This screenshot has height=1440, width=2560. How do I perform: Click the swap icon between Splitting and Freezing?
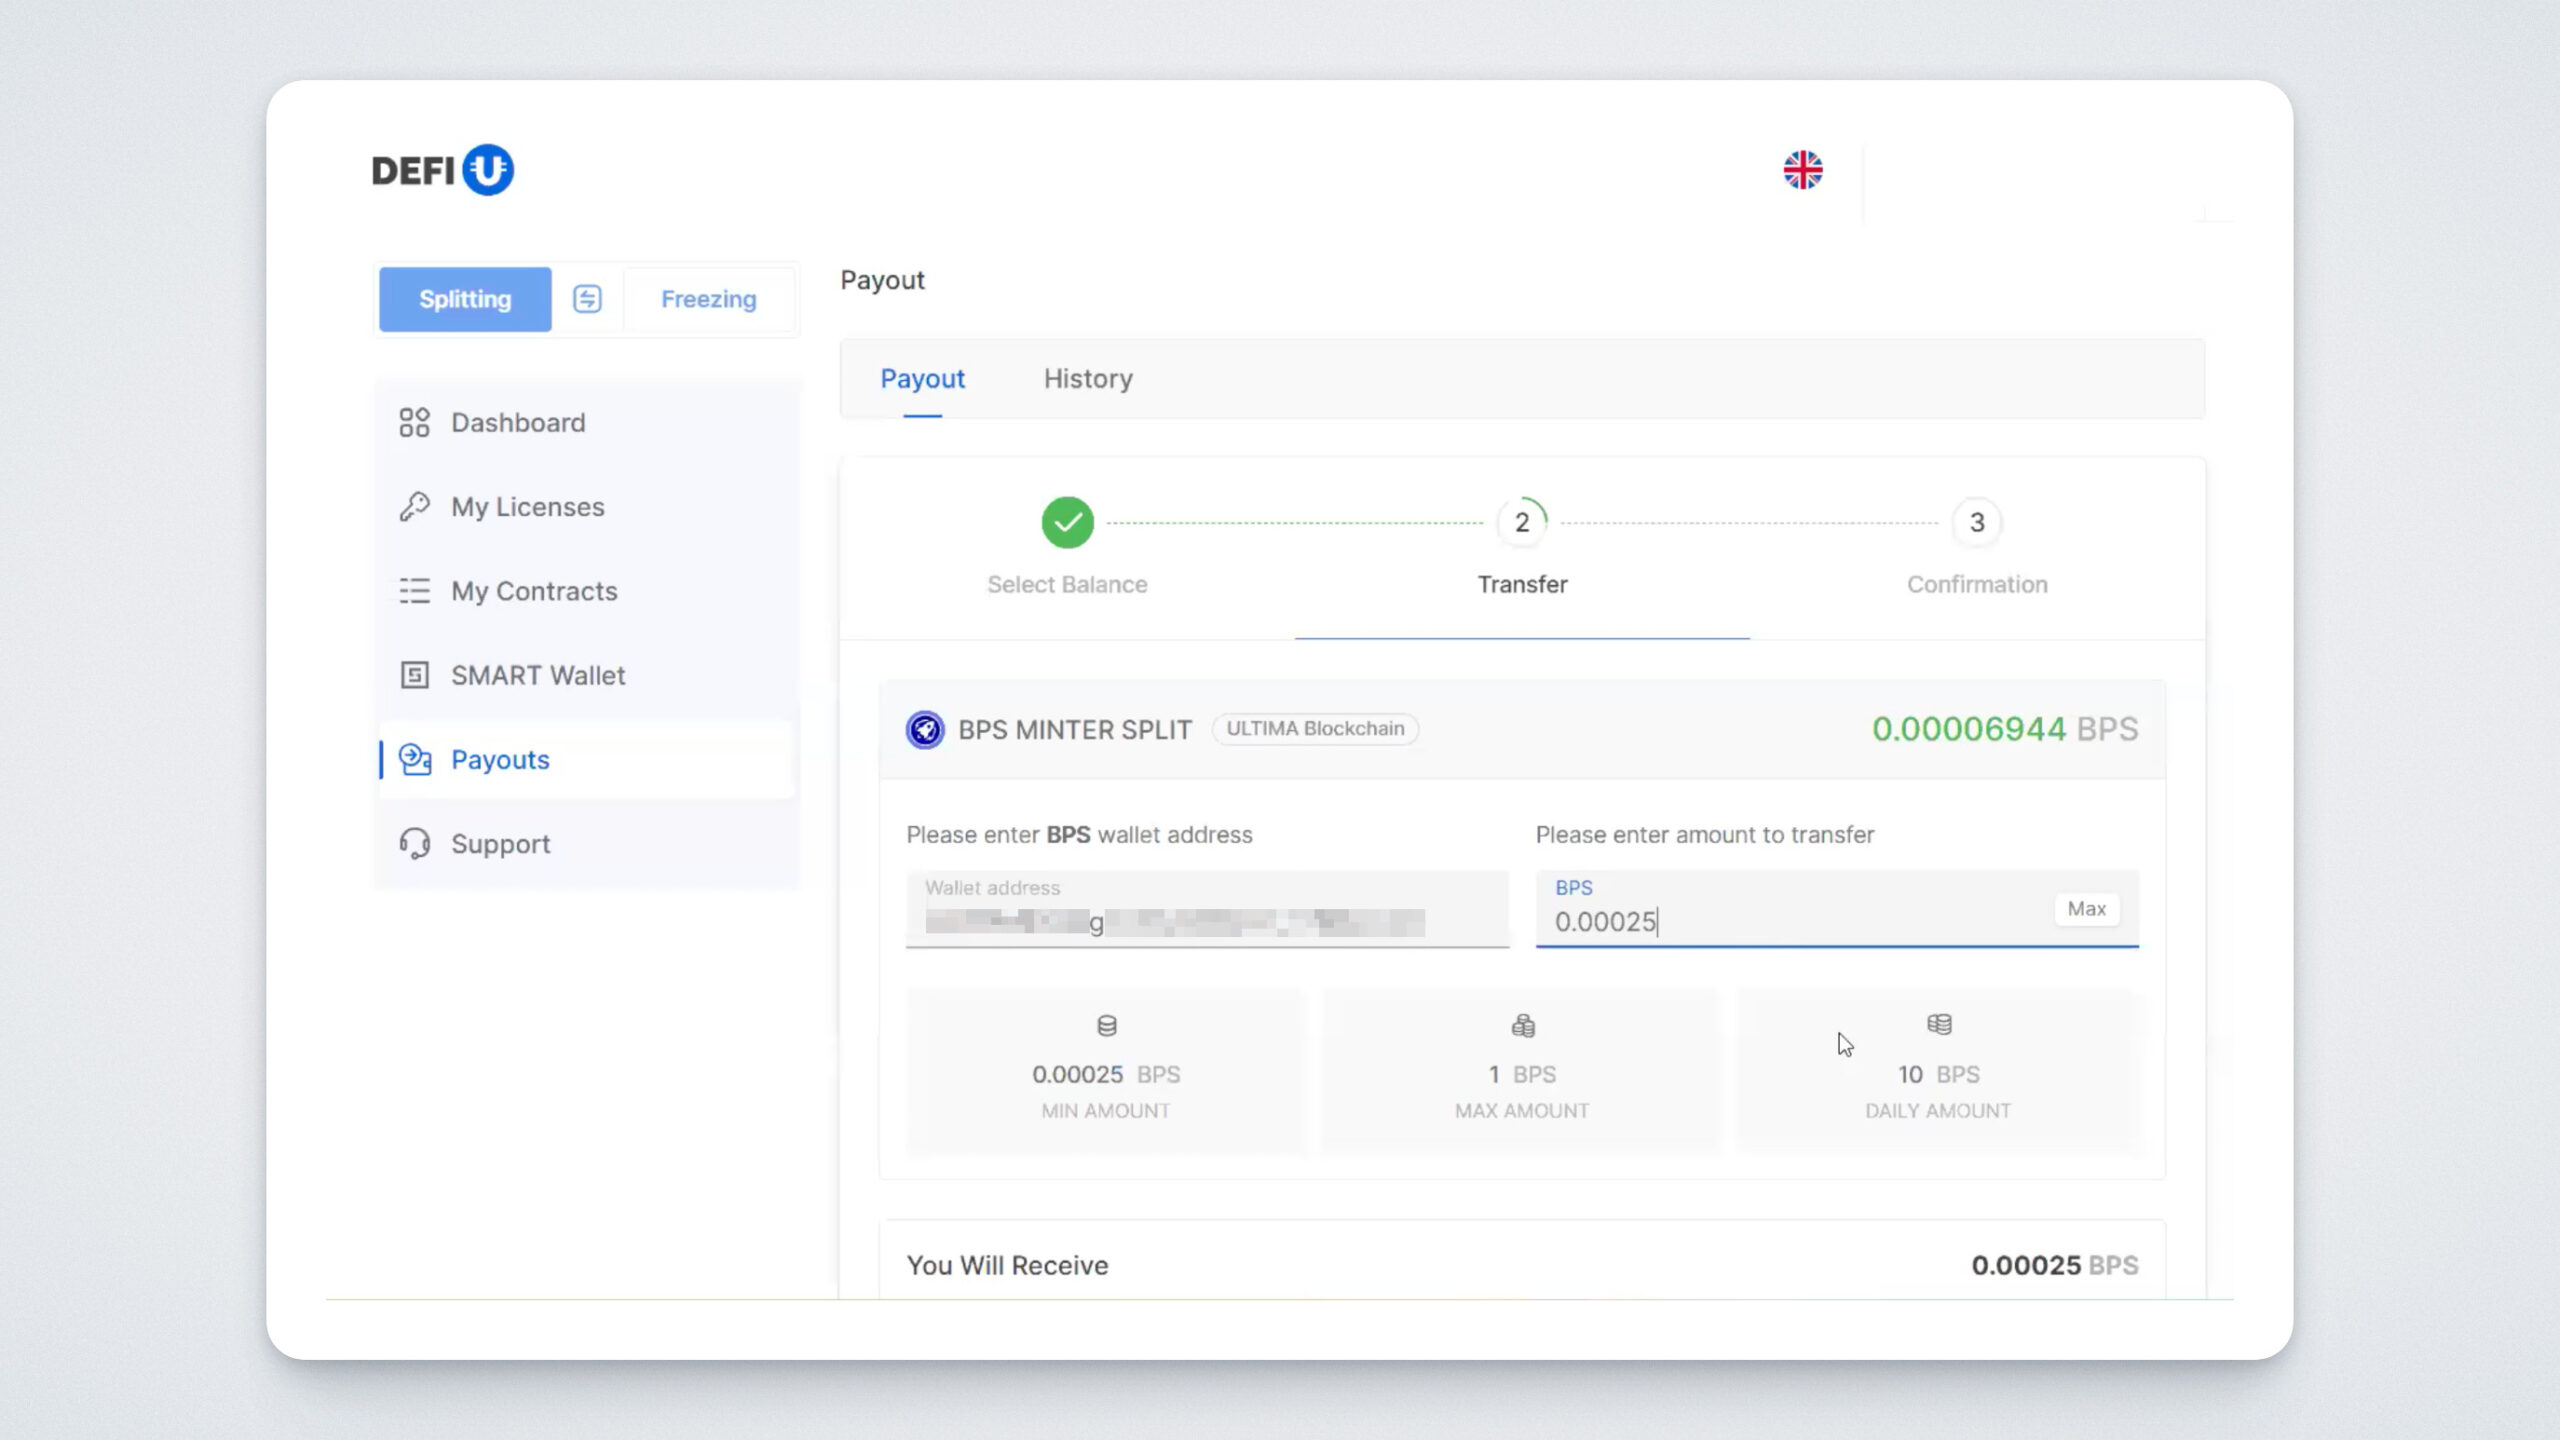587,299
